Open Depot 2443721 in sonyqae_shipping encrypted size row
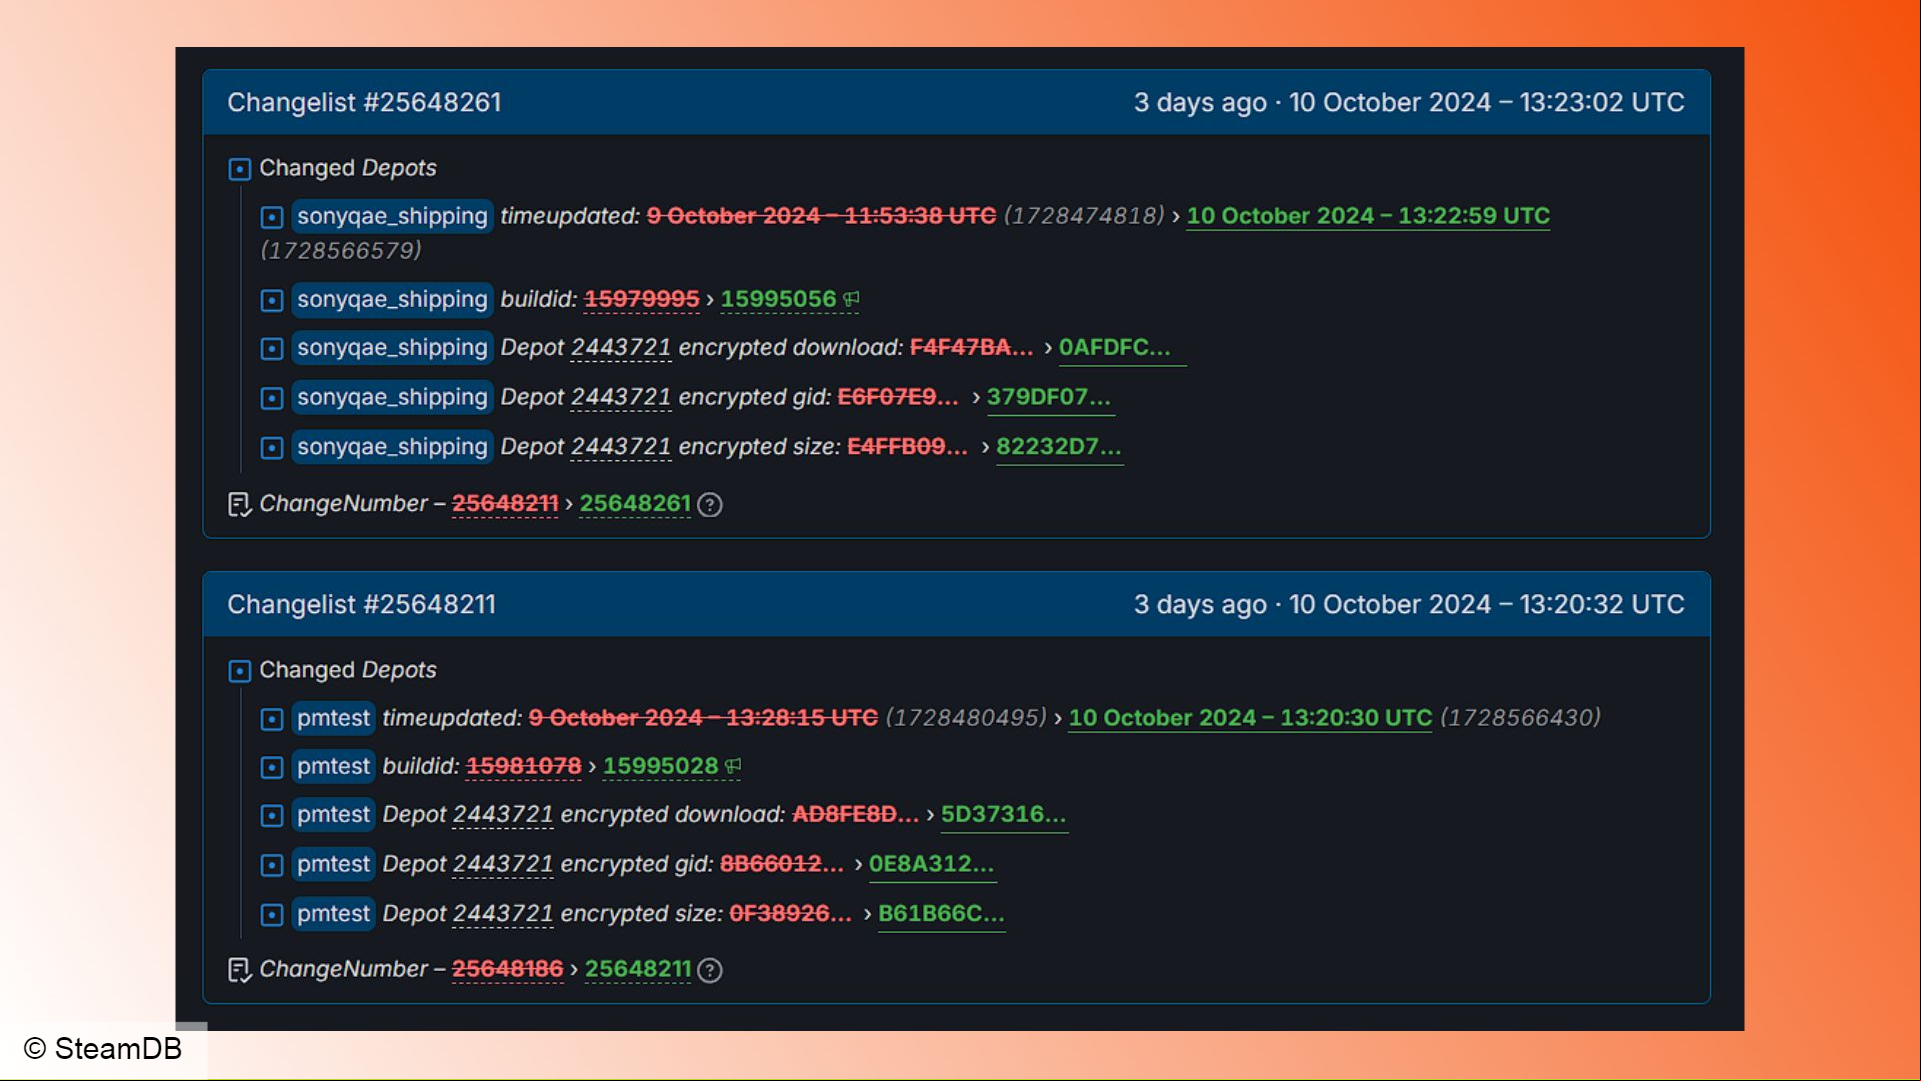 click(621, 446)
